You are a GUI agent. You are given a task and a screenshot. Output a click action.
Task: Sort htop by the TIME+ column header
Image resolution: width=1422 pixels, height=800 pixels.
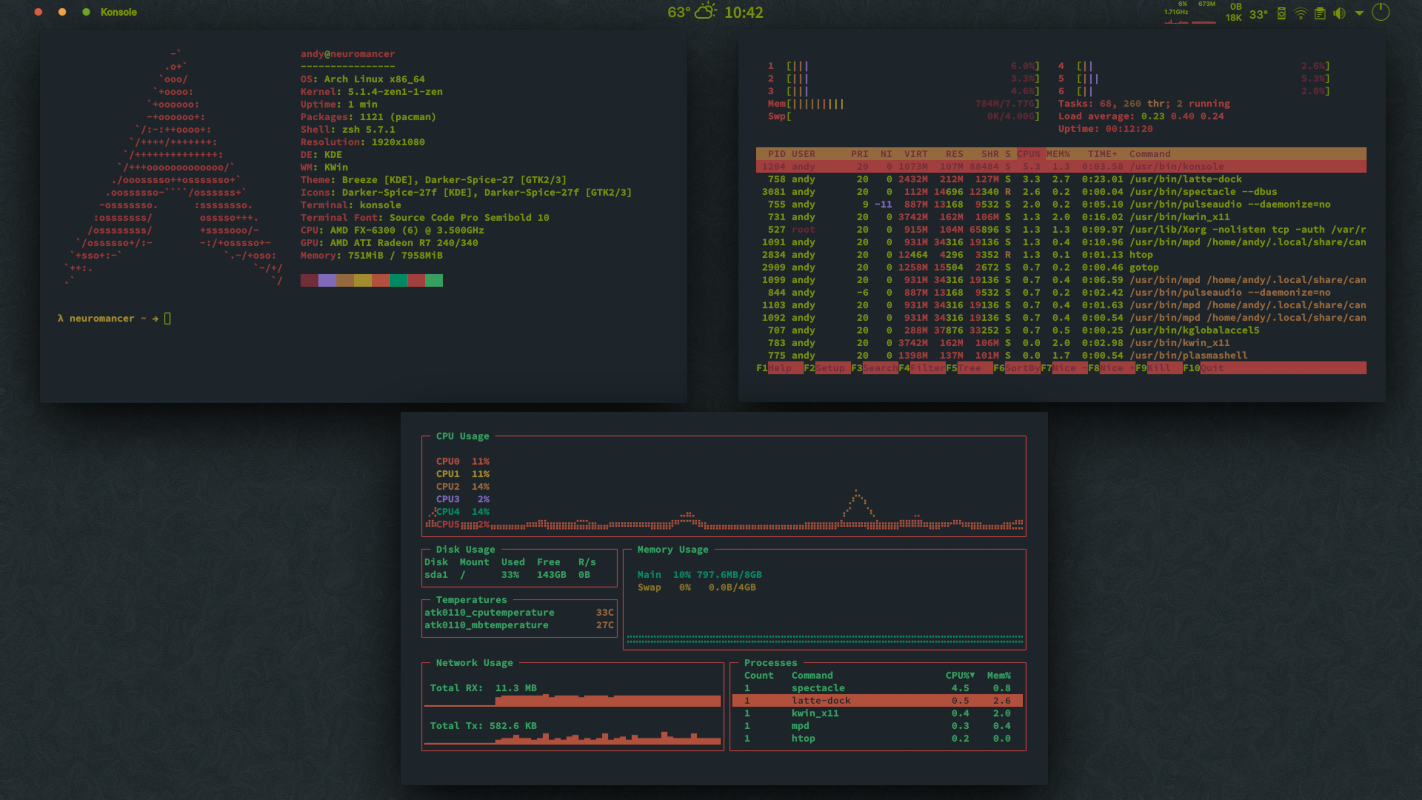(x=1102, y=154)
